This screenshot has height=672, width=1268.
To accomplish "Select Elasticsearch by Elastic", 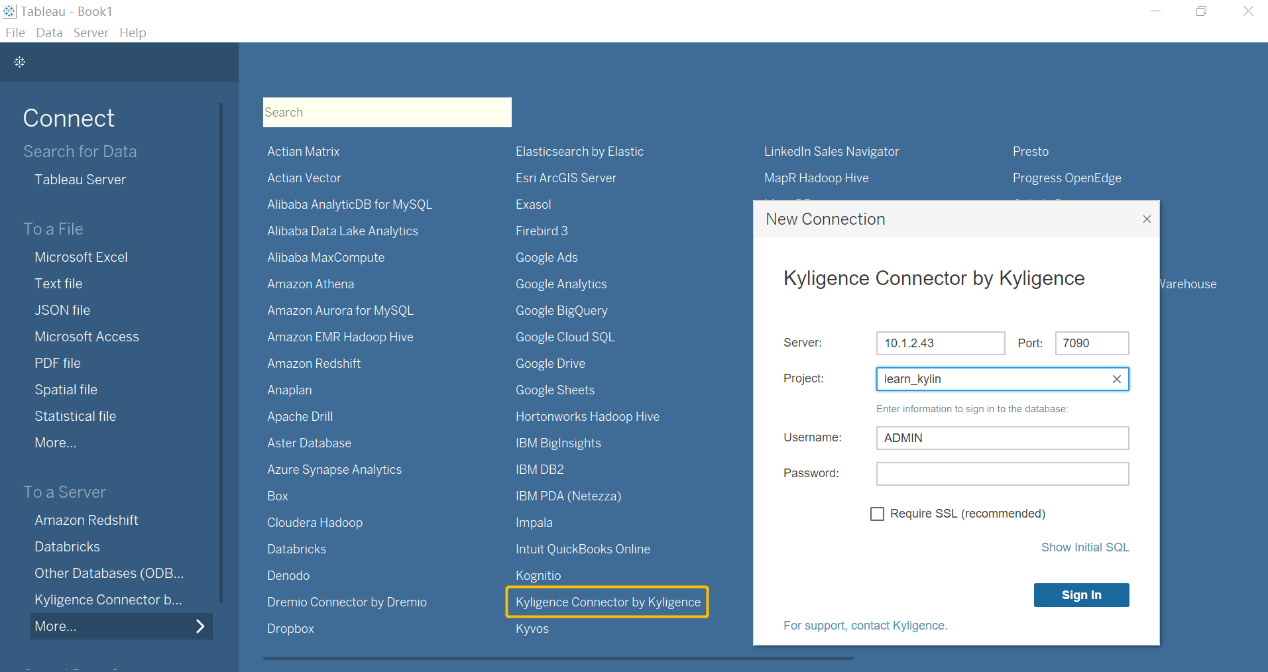I will point(580,152).
